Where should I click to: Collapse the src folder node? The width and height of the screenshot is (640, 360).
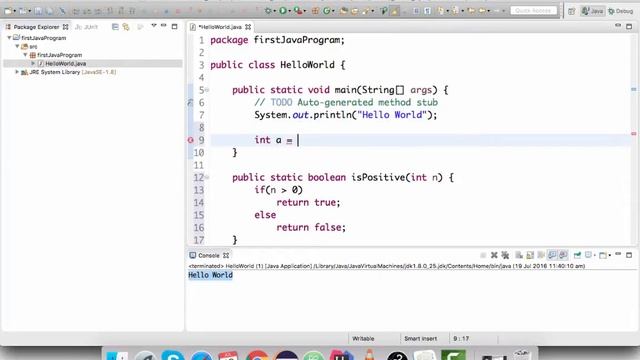point(17,46)
